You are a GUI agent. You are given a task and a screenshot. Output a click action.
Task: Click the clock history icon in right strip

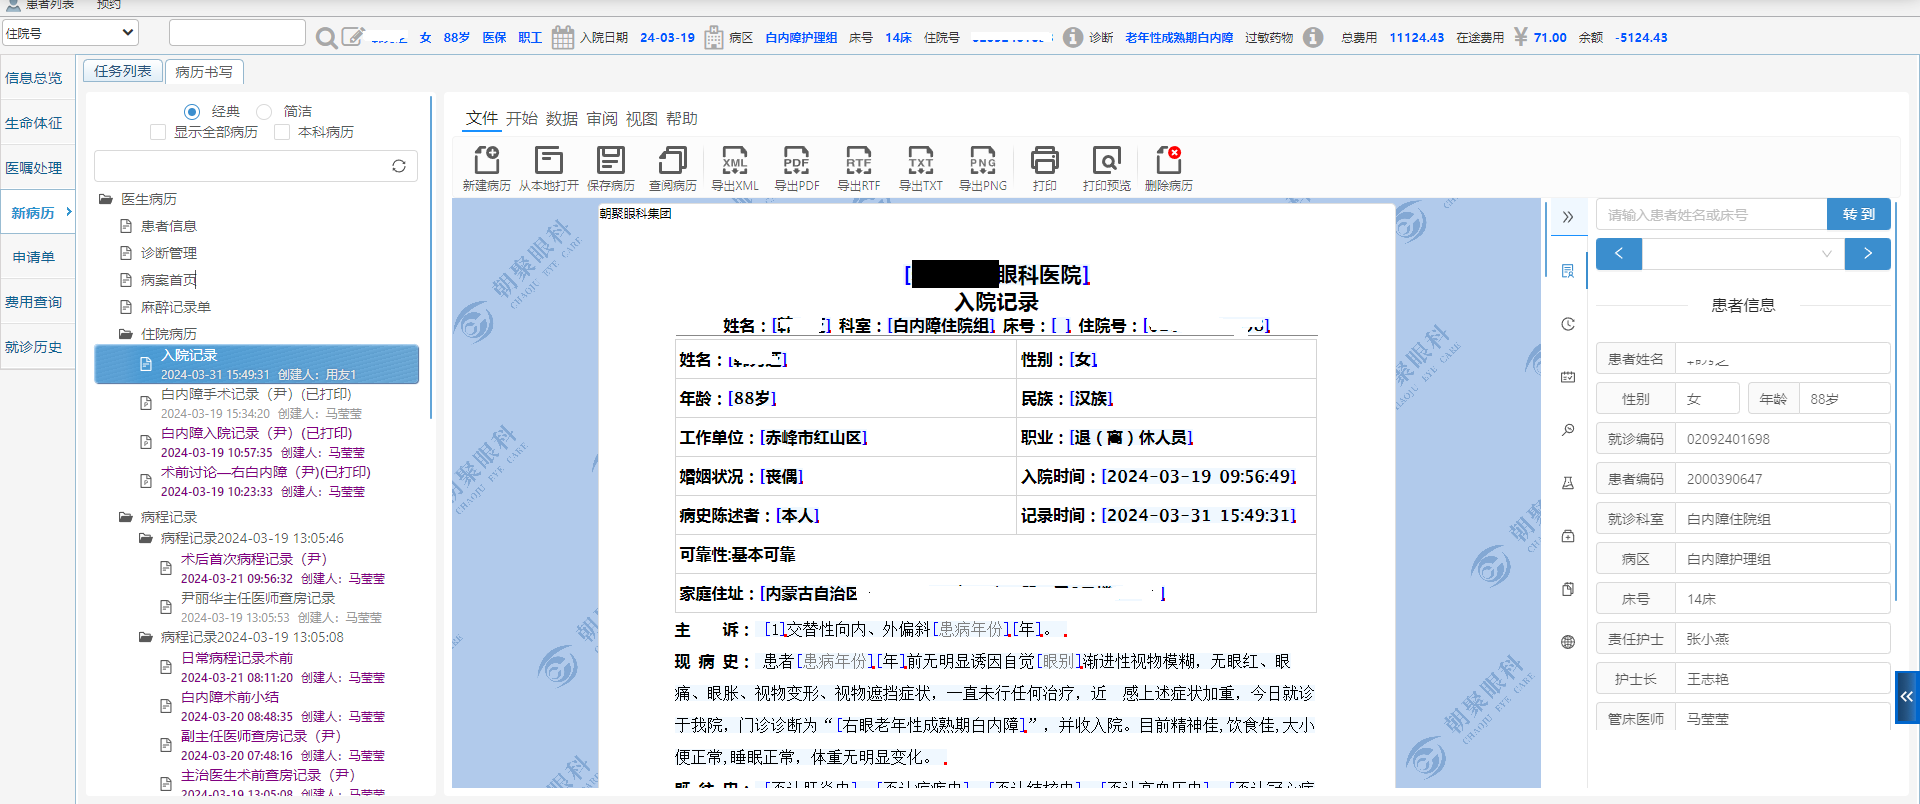click(1568, 324)
